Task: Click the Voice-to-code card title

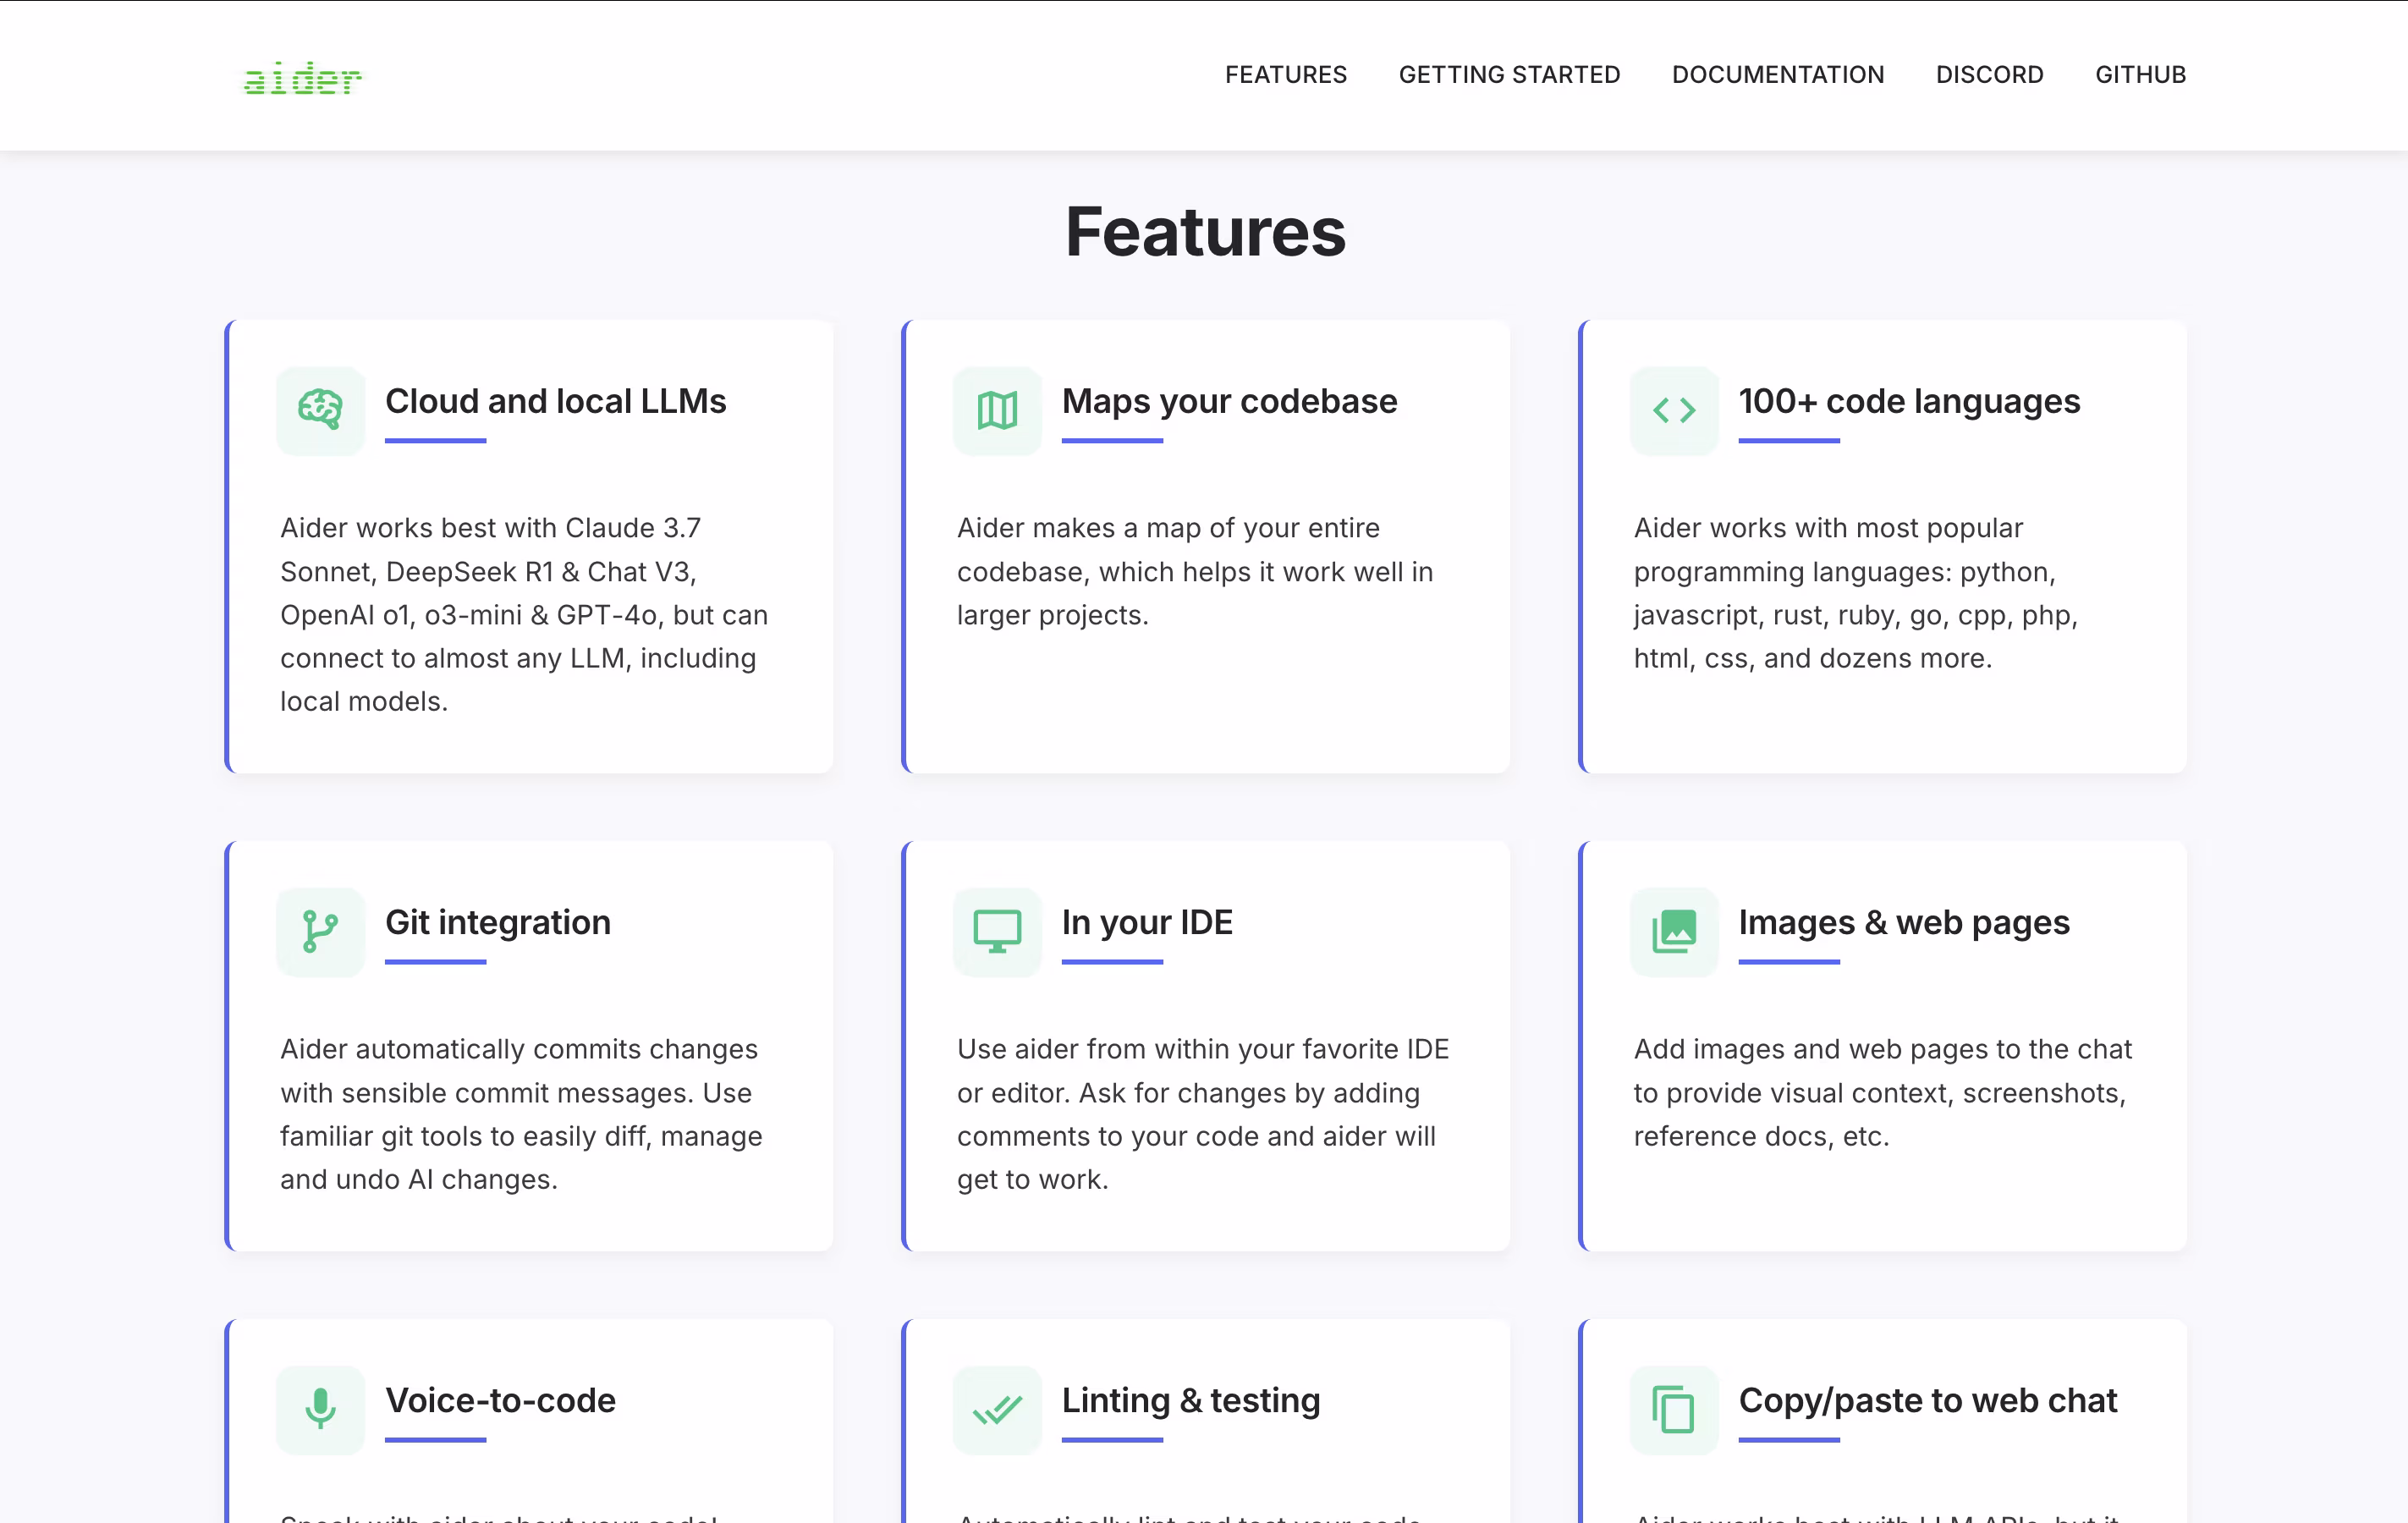Action: tap(500, 1400)
